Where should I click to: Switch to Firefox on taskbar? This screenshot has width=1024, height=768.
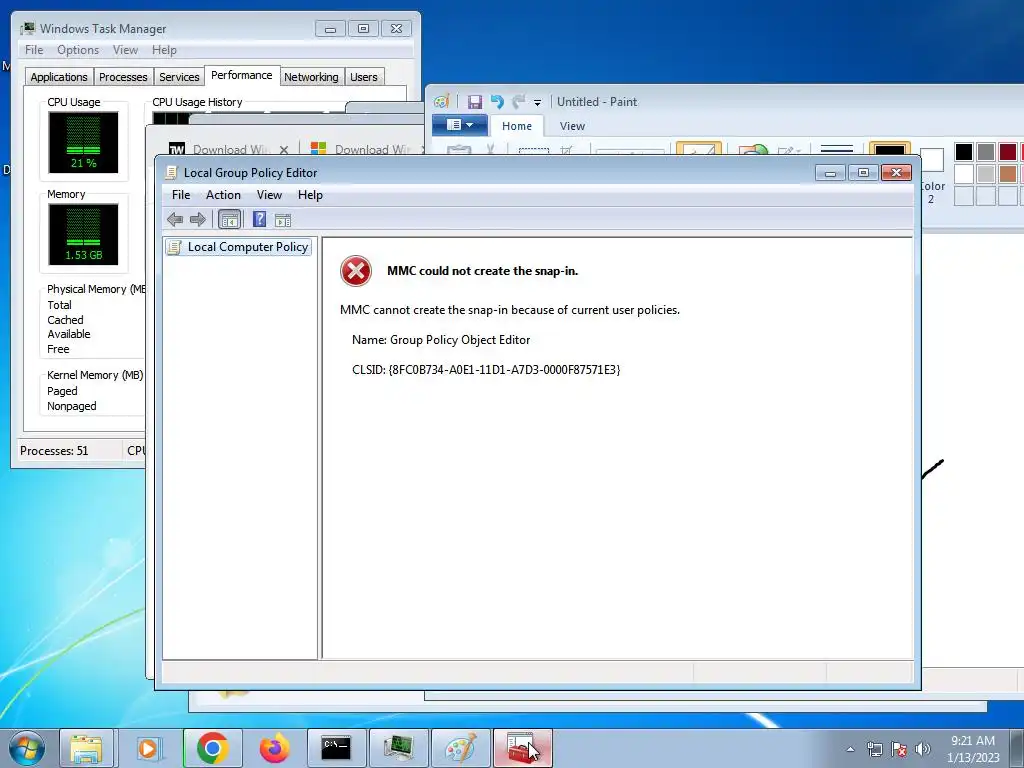(274, 748)
